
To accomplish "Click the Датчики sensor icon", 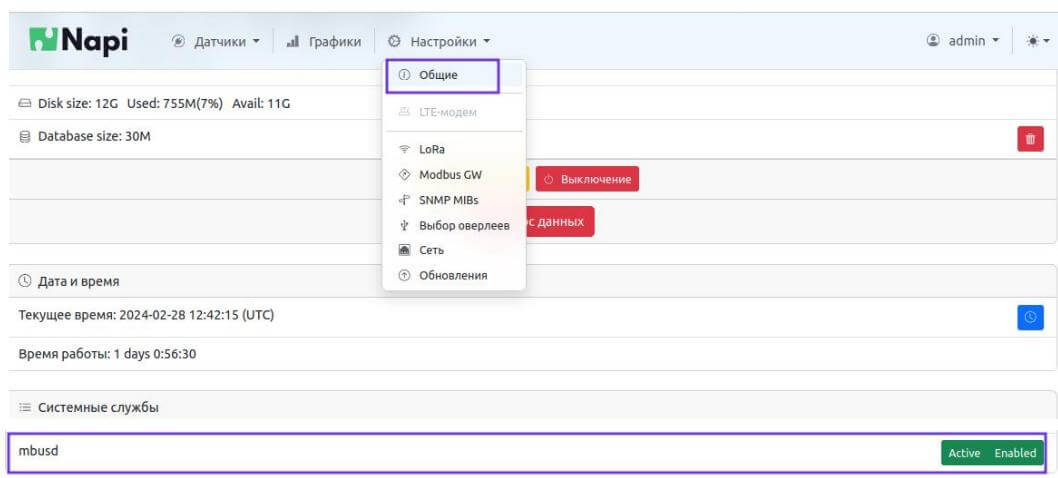I will point(178,42).
